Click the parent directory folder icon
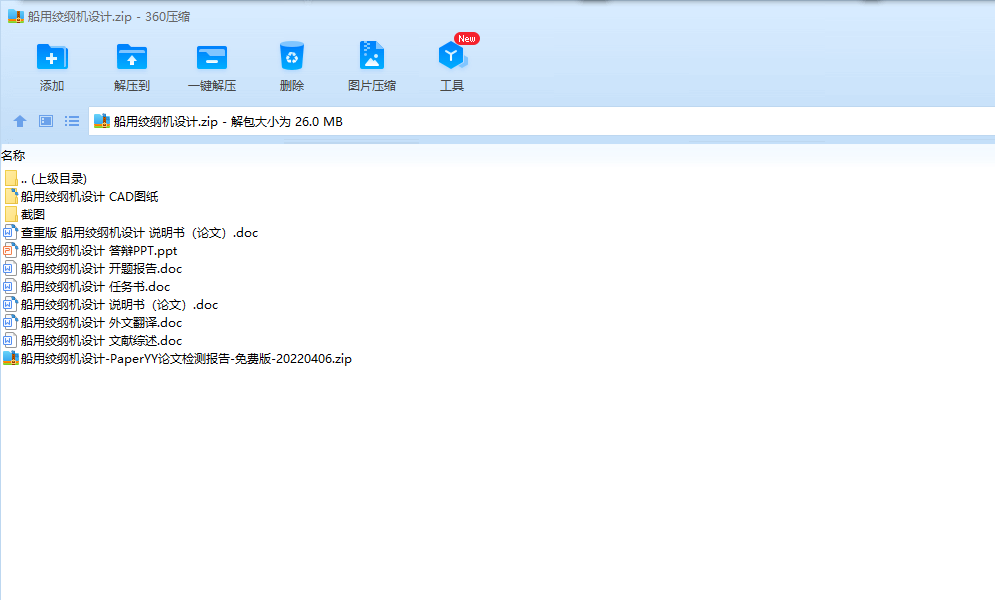 [11, 178]
